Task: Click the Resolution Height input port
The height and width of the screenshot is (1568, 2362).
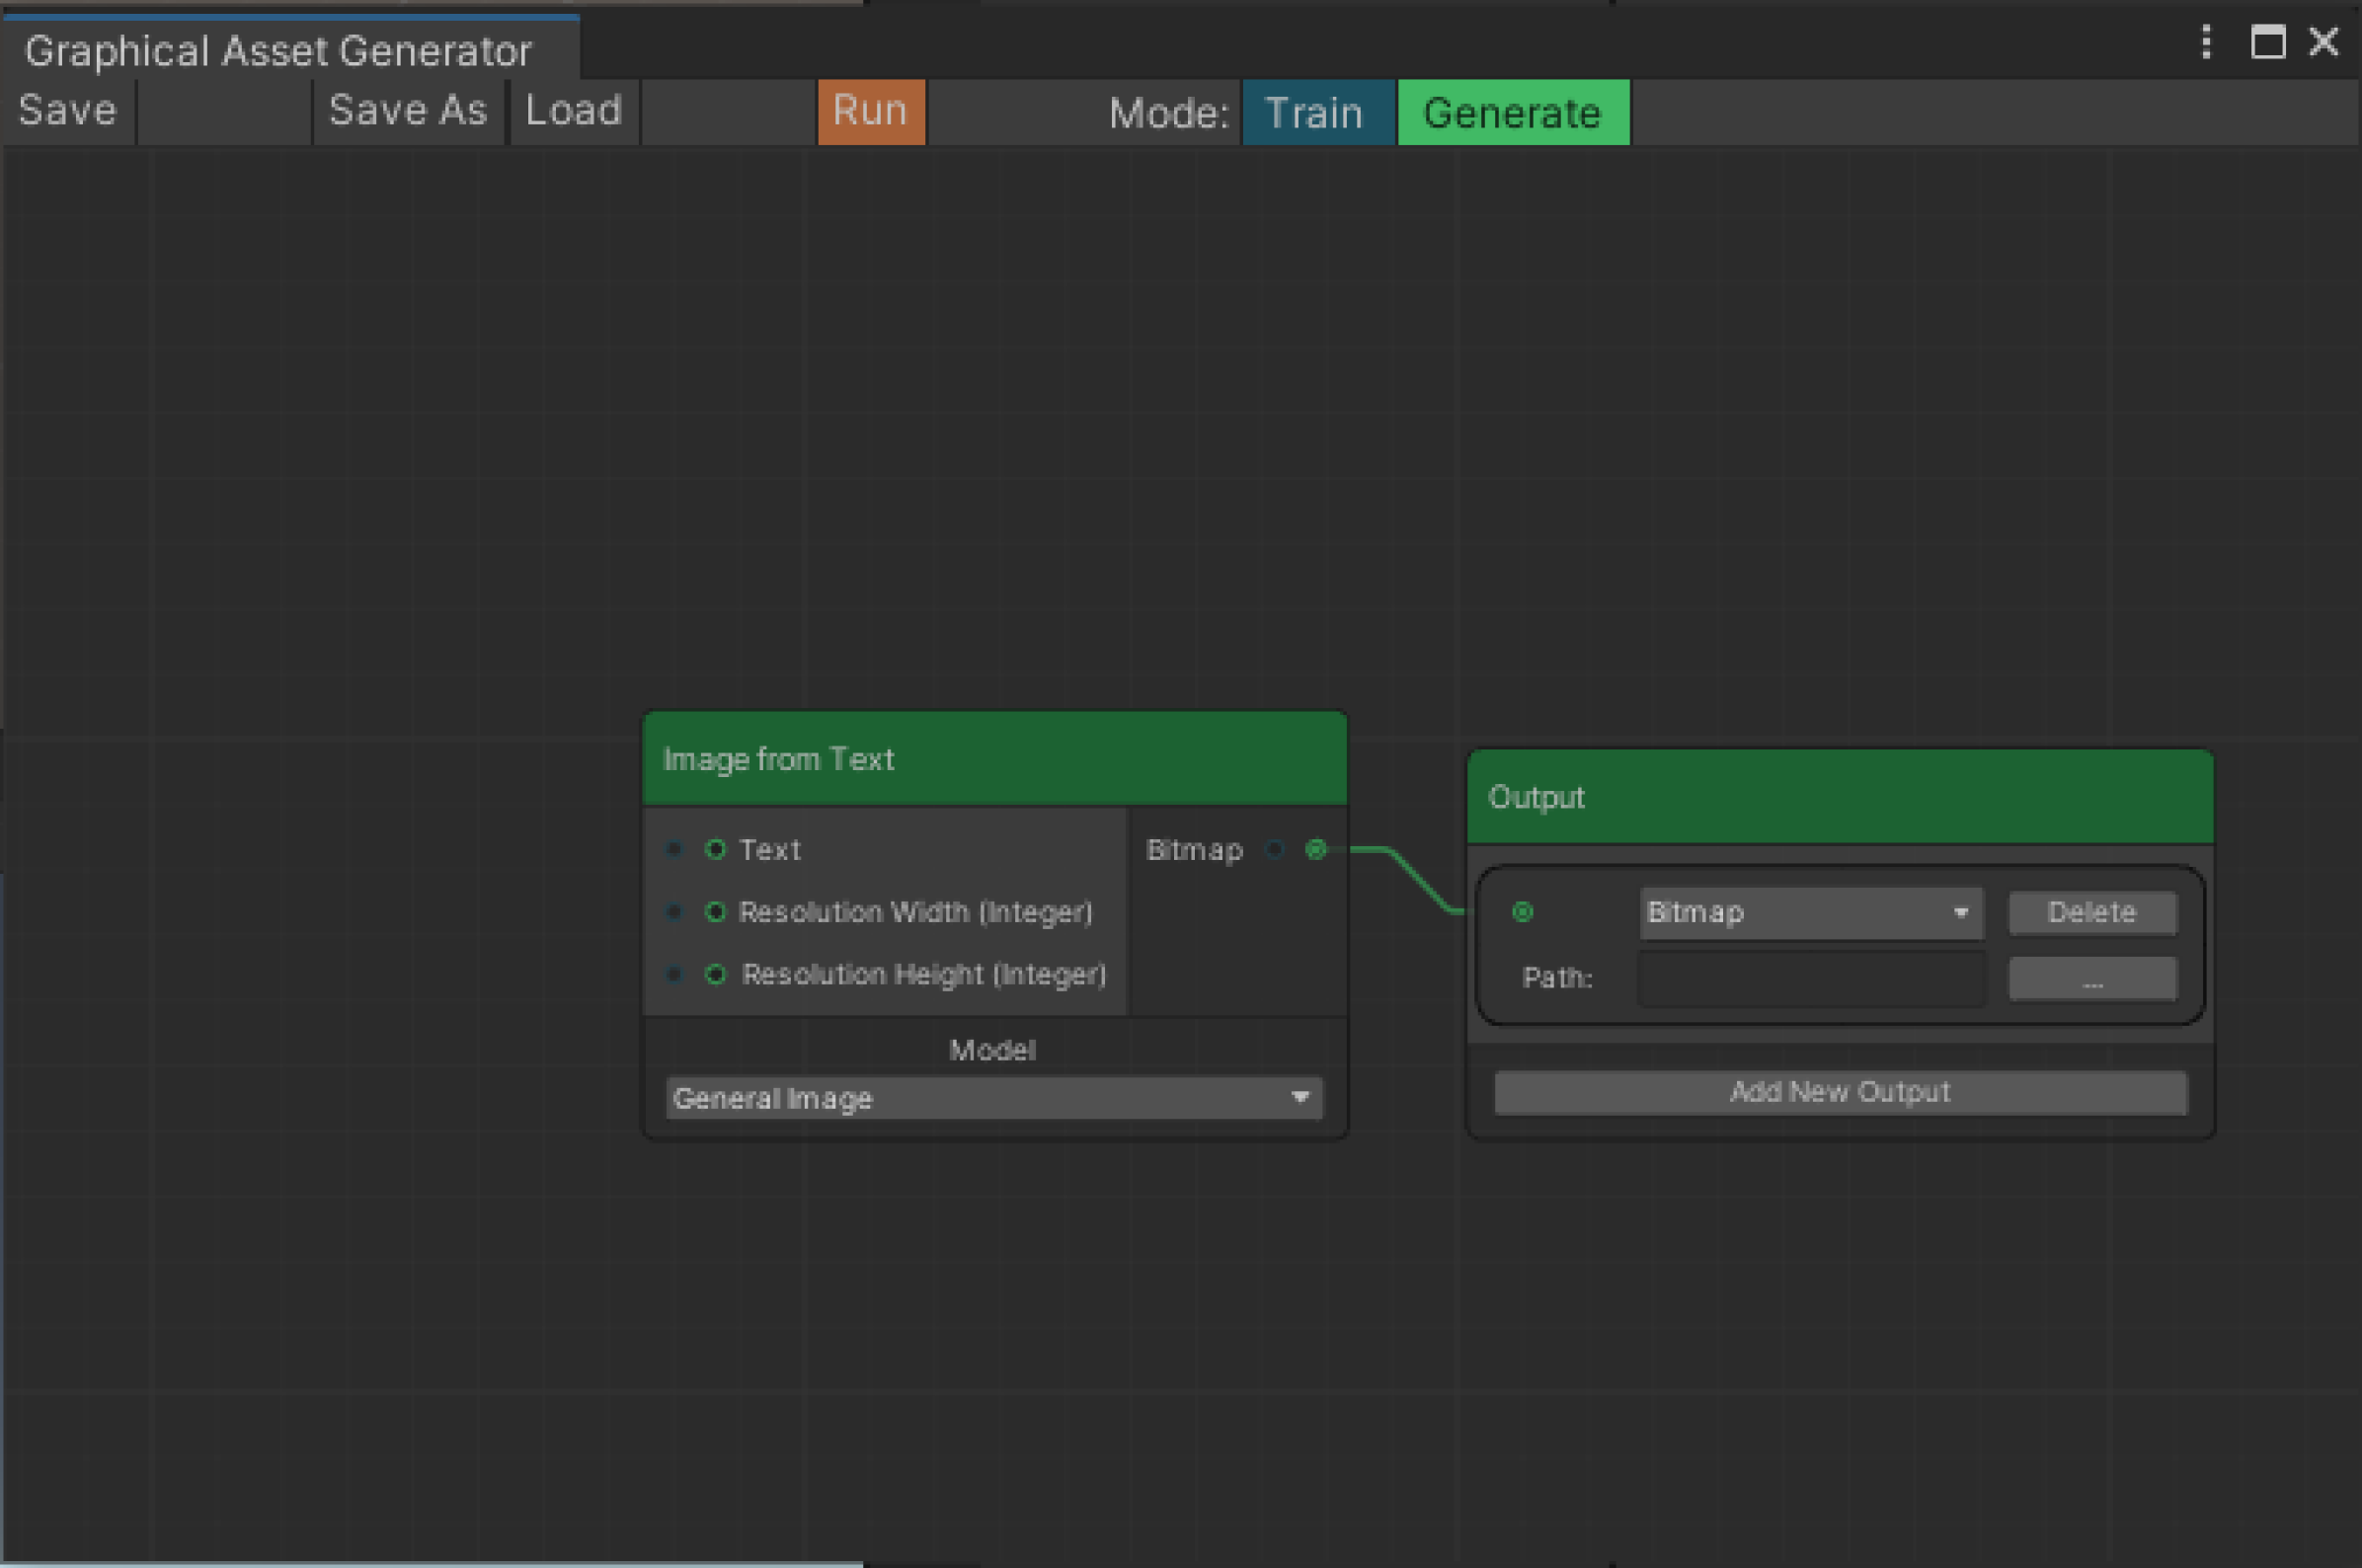Action: [714, 974]
